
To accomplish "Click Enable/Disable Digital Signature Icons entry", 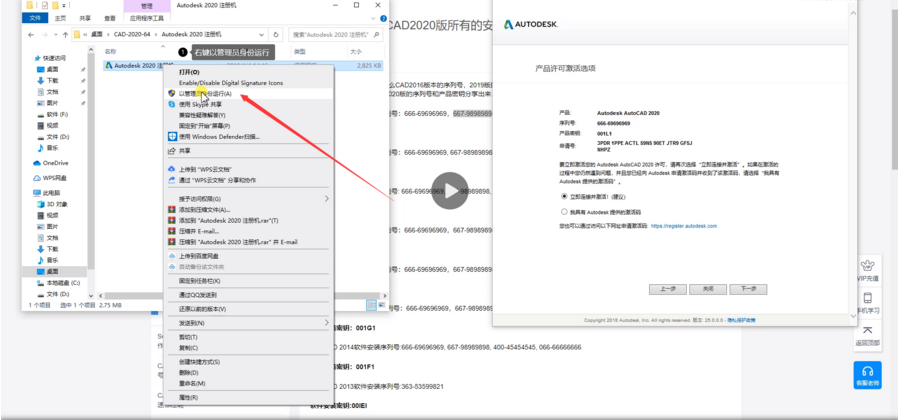I will point(231,83).
